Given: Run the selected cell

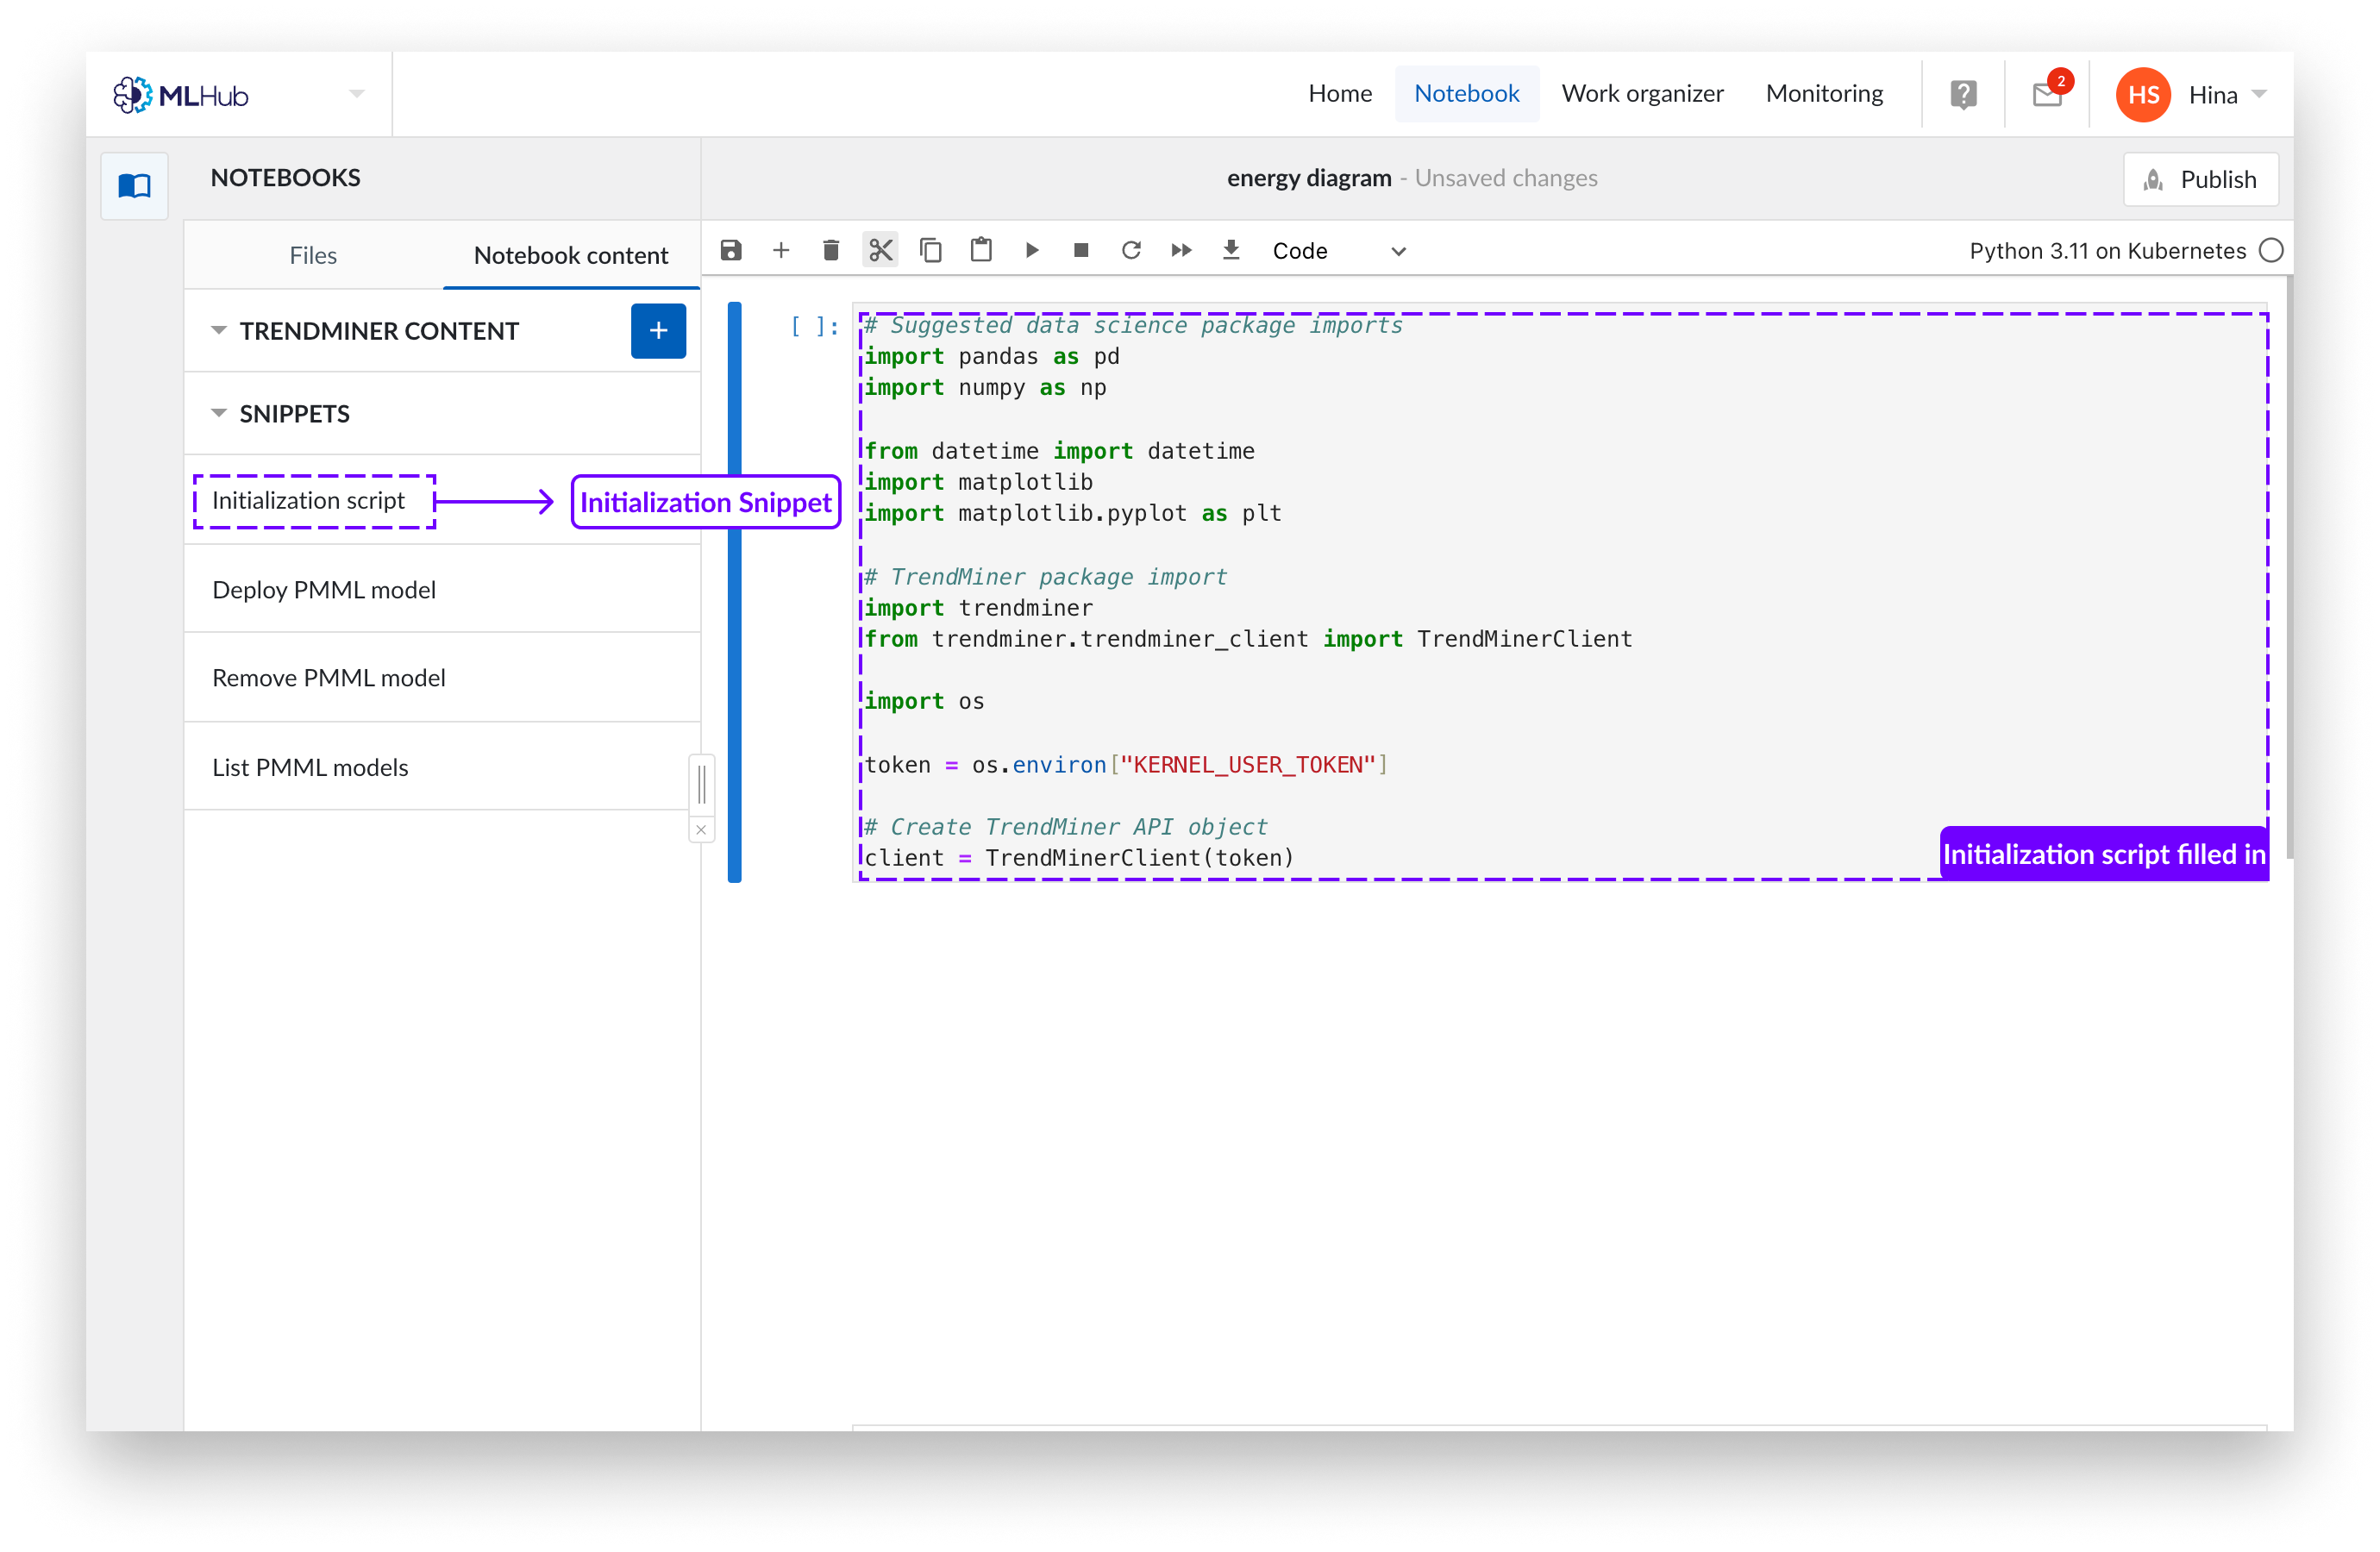Looking at the screenshot, I should pos(1032,250).
